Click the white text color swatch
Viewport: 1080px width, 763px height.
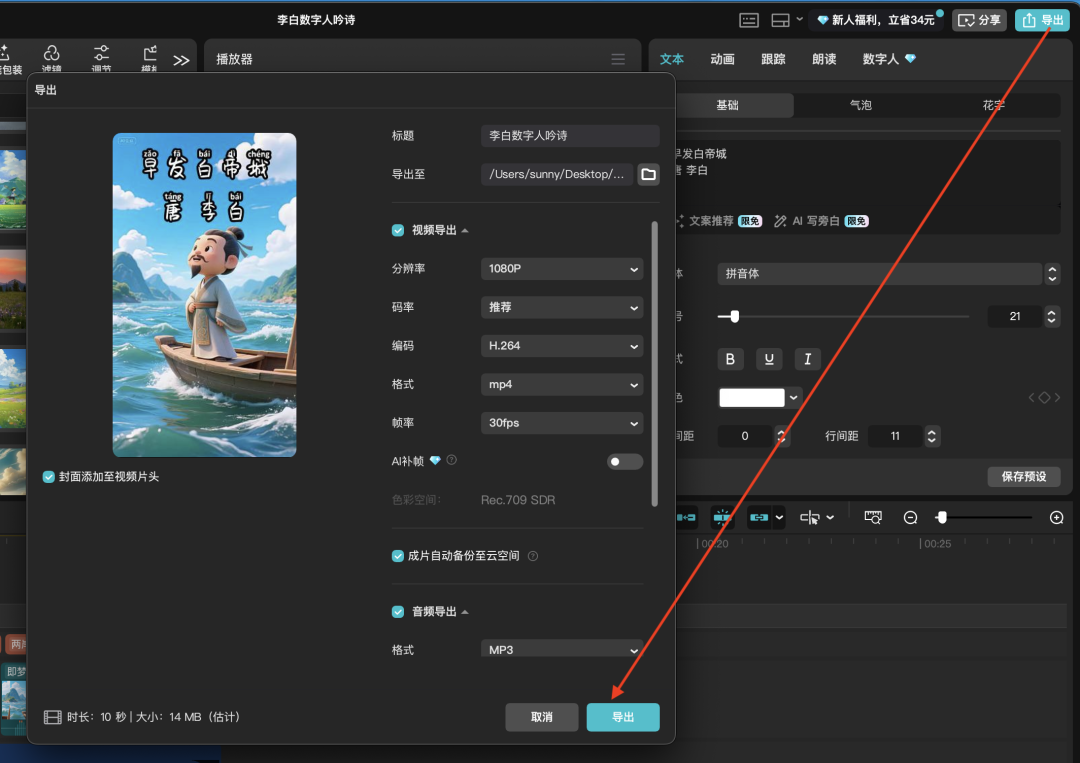tap(752, 397)
